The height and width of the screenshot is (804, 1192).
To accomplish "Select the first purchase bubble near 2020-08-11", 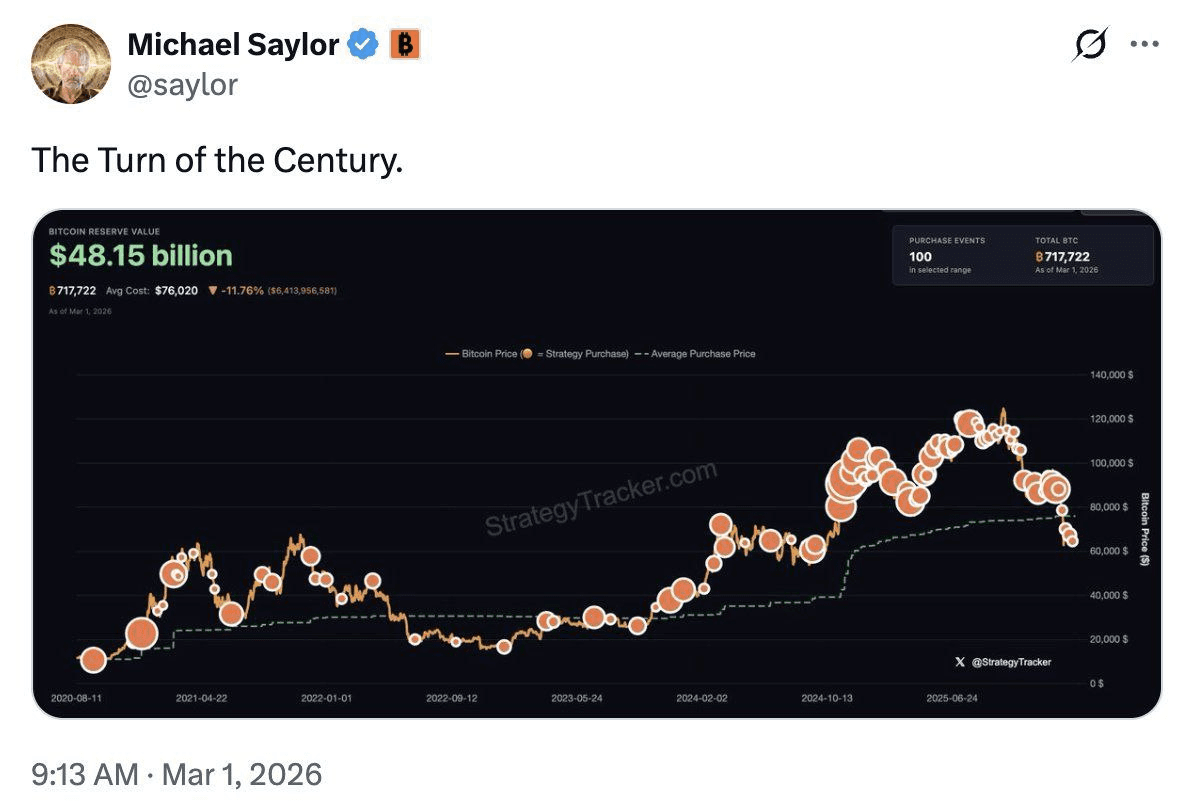I will (93, 660).
